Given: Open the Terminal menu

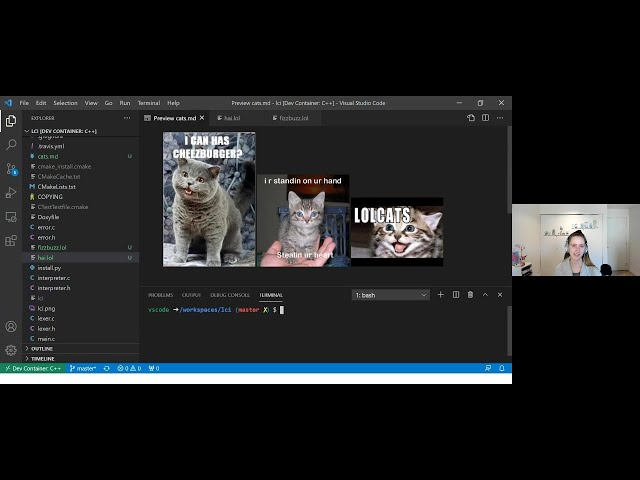Looking at the screenshot, I should pos(149,103).
